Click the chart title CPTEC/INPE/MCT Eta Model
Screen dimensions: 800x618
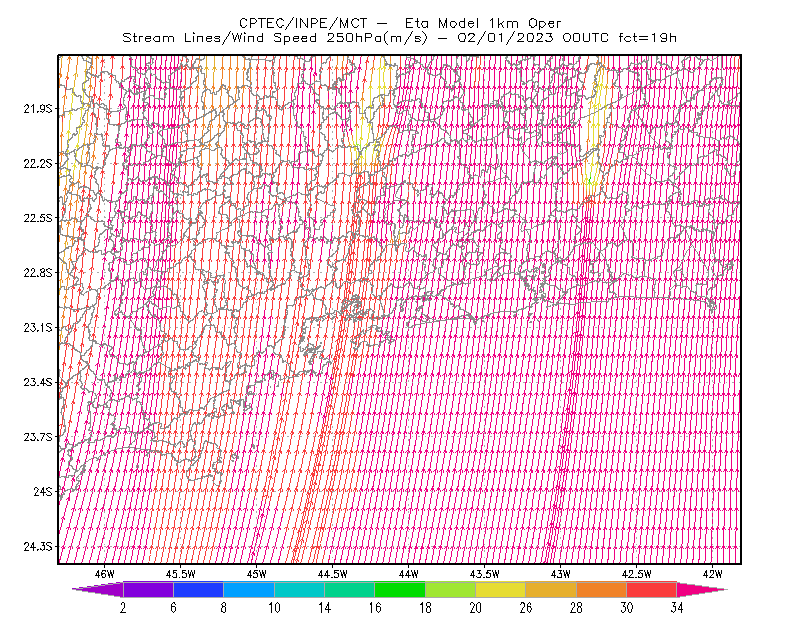coord(400,23)
